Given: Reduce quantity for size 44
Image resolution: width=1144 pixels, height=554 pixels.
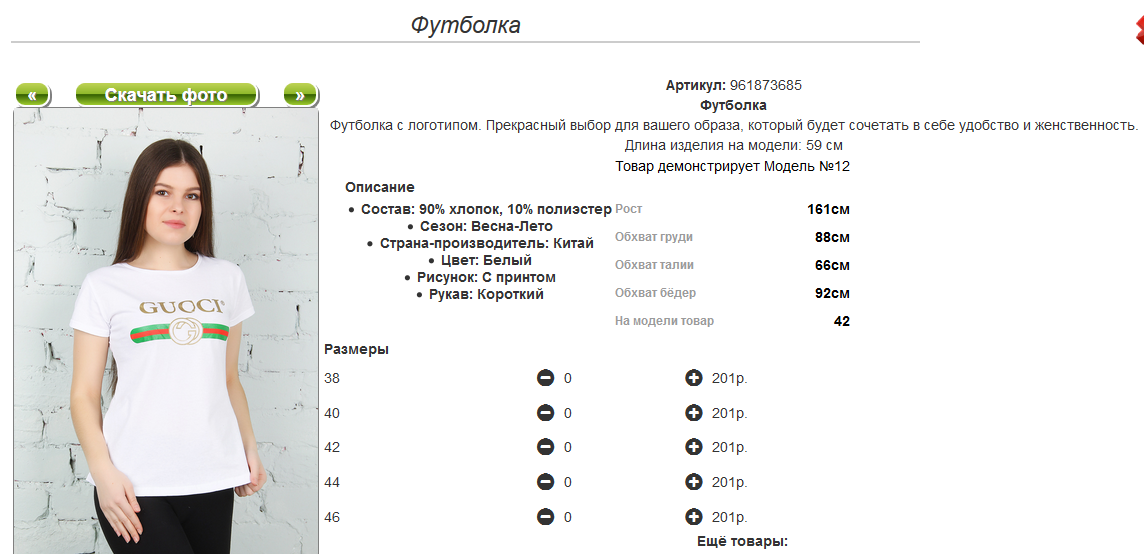Looking at the screenshot, I should (x=545, y=482).
